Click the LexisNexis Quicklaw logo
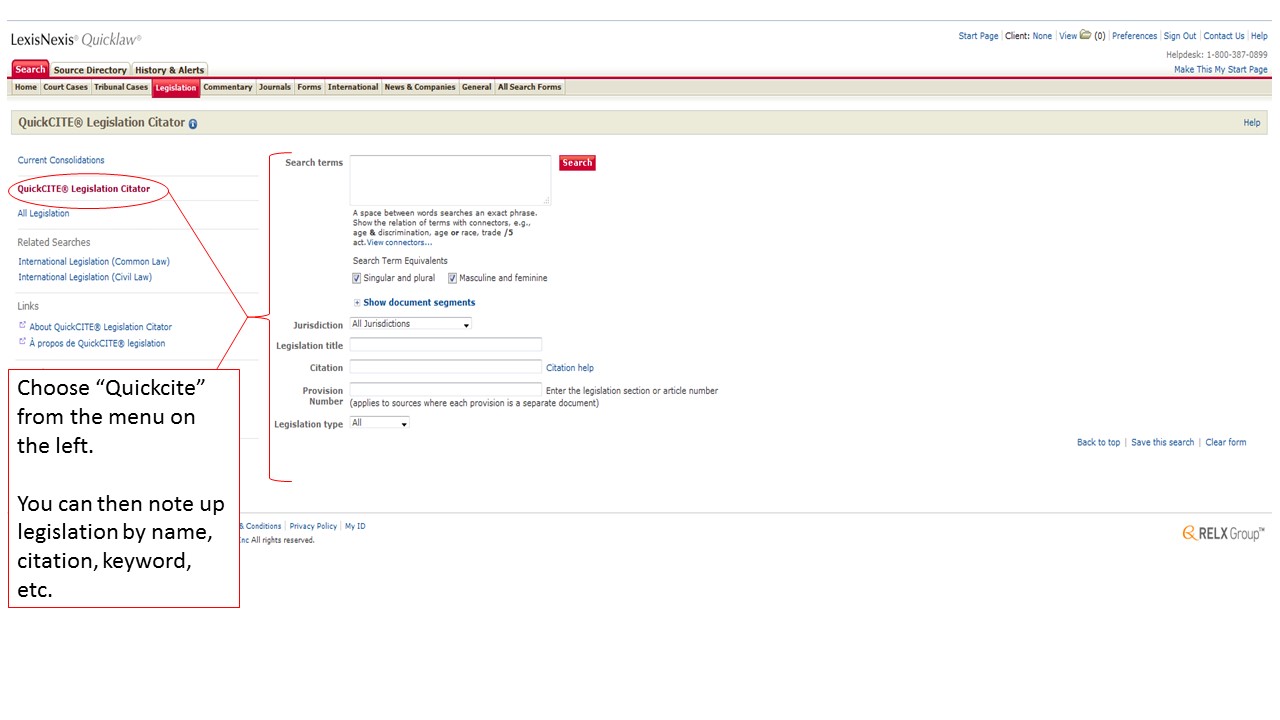Image resolution: width=1280 pixels, height=720 pixels. 76,40
